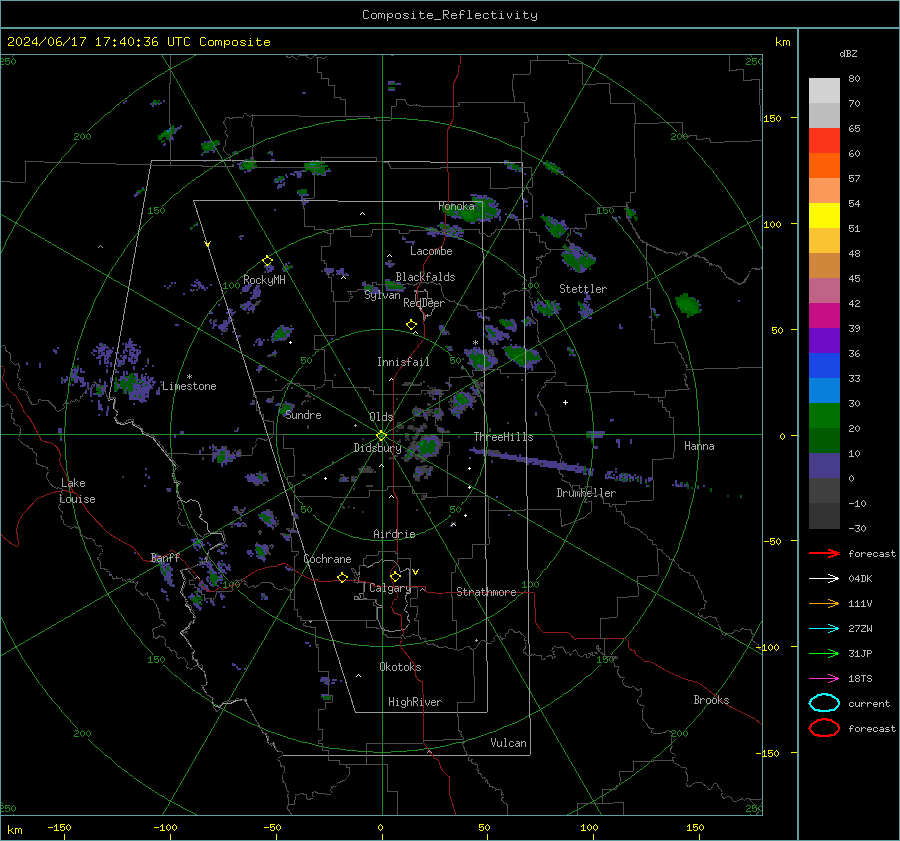Click the Lacombe town label
Image resolution: width=900 pixels, height=841 pixels.
click(x=431, y=251)
